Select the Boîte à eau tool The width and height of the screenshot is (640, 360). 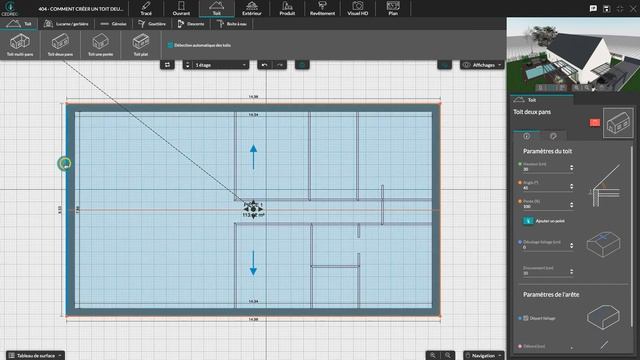click(x=231, y=24)
